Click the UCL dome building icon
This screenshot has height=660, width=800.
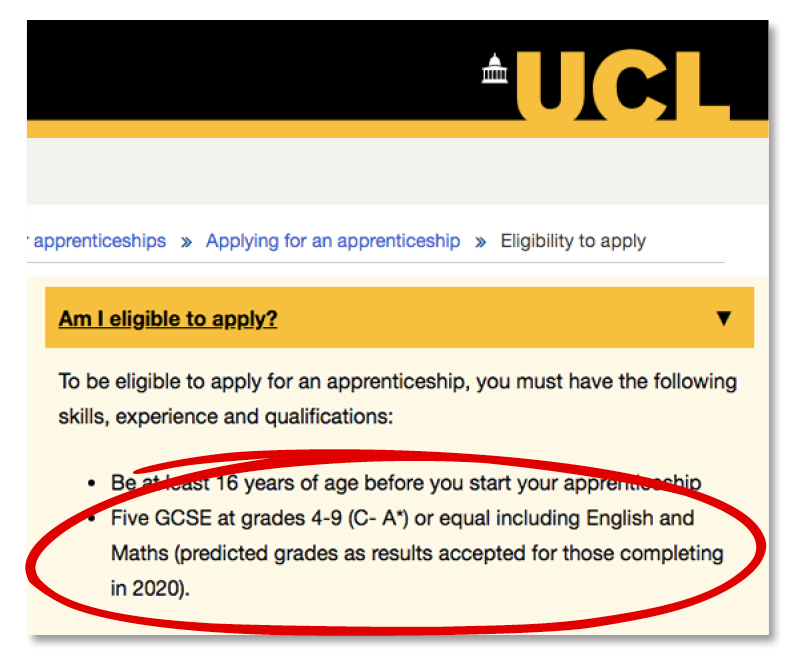coord(494,68)
